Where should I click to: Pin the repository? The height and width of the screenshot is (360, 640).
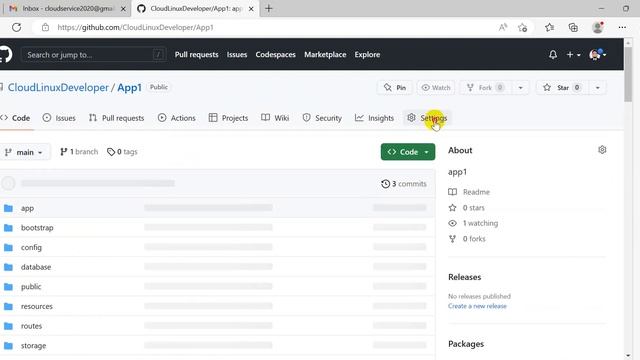395,87
